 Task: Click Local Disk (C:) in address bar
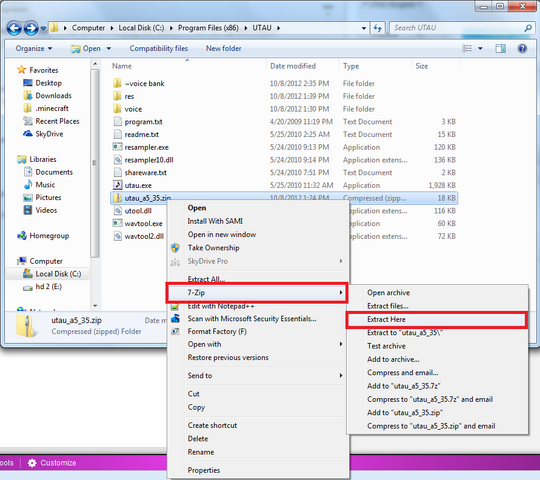(x=141, y=28)
